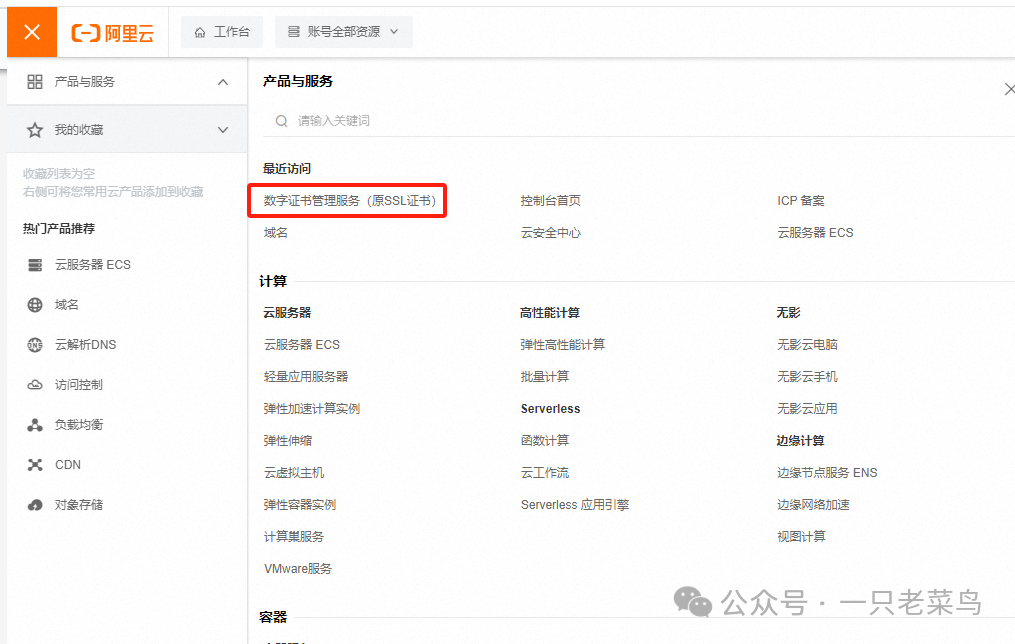1015x644 pixels.
Task: Open 负载均衡 in the sidebar
Action: [79, 425]
